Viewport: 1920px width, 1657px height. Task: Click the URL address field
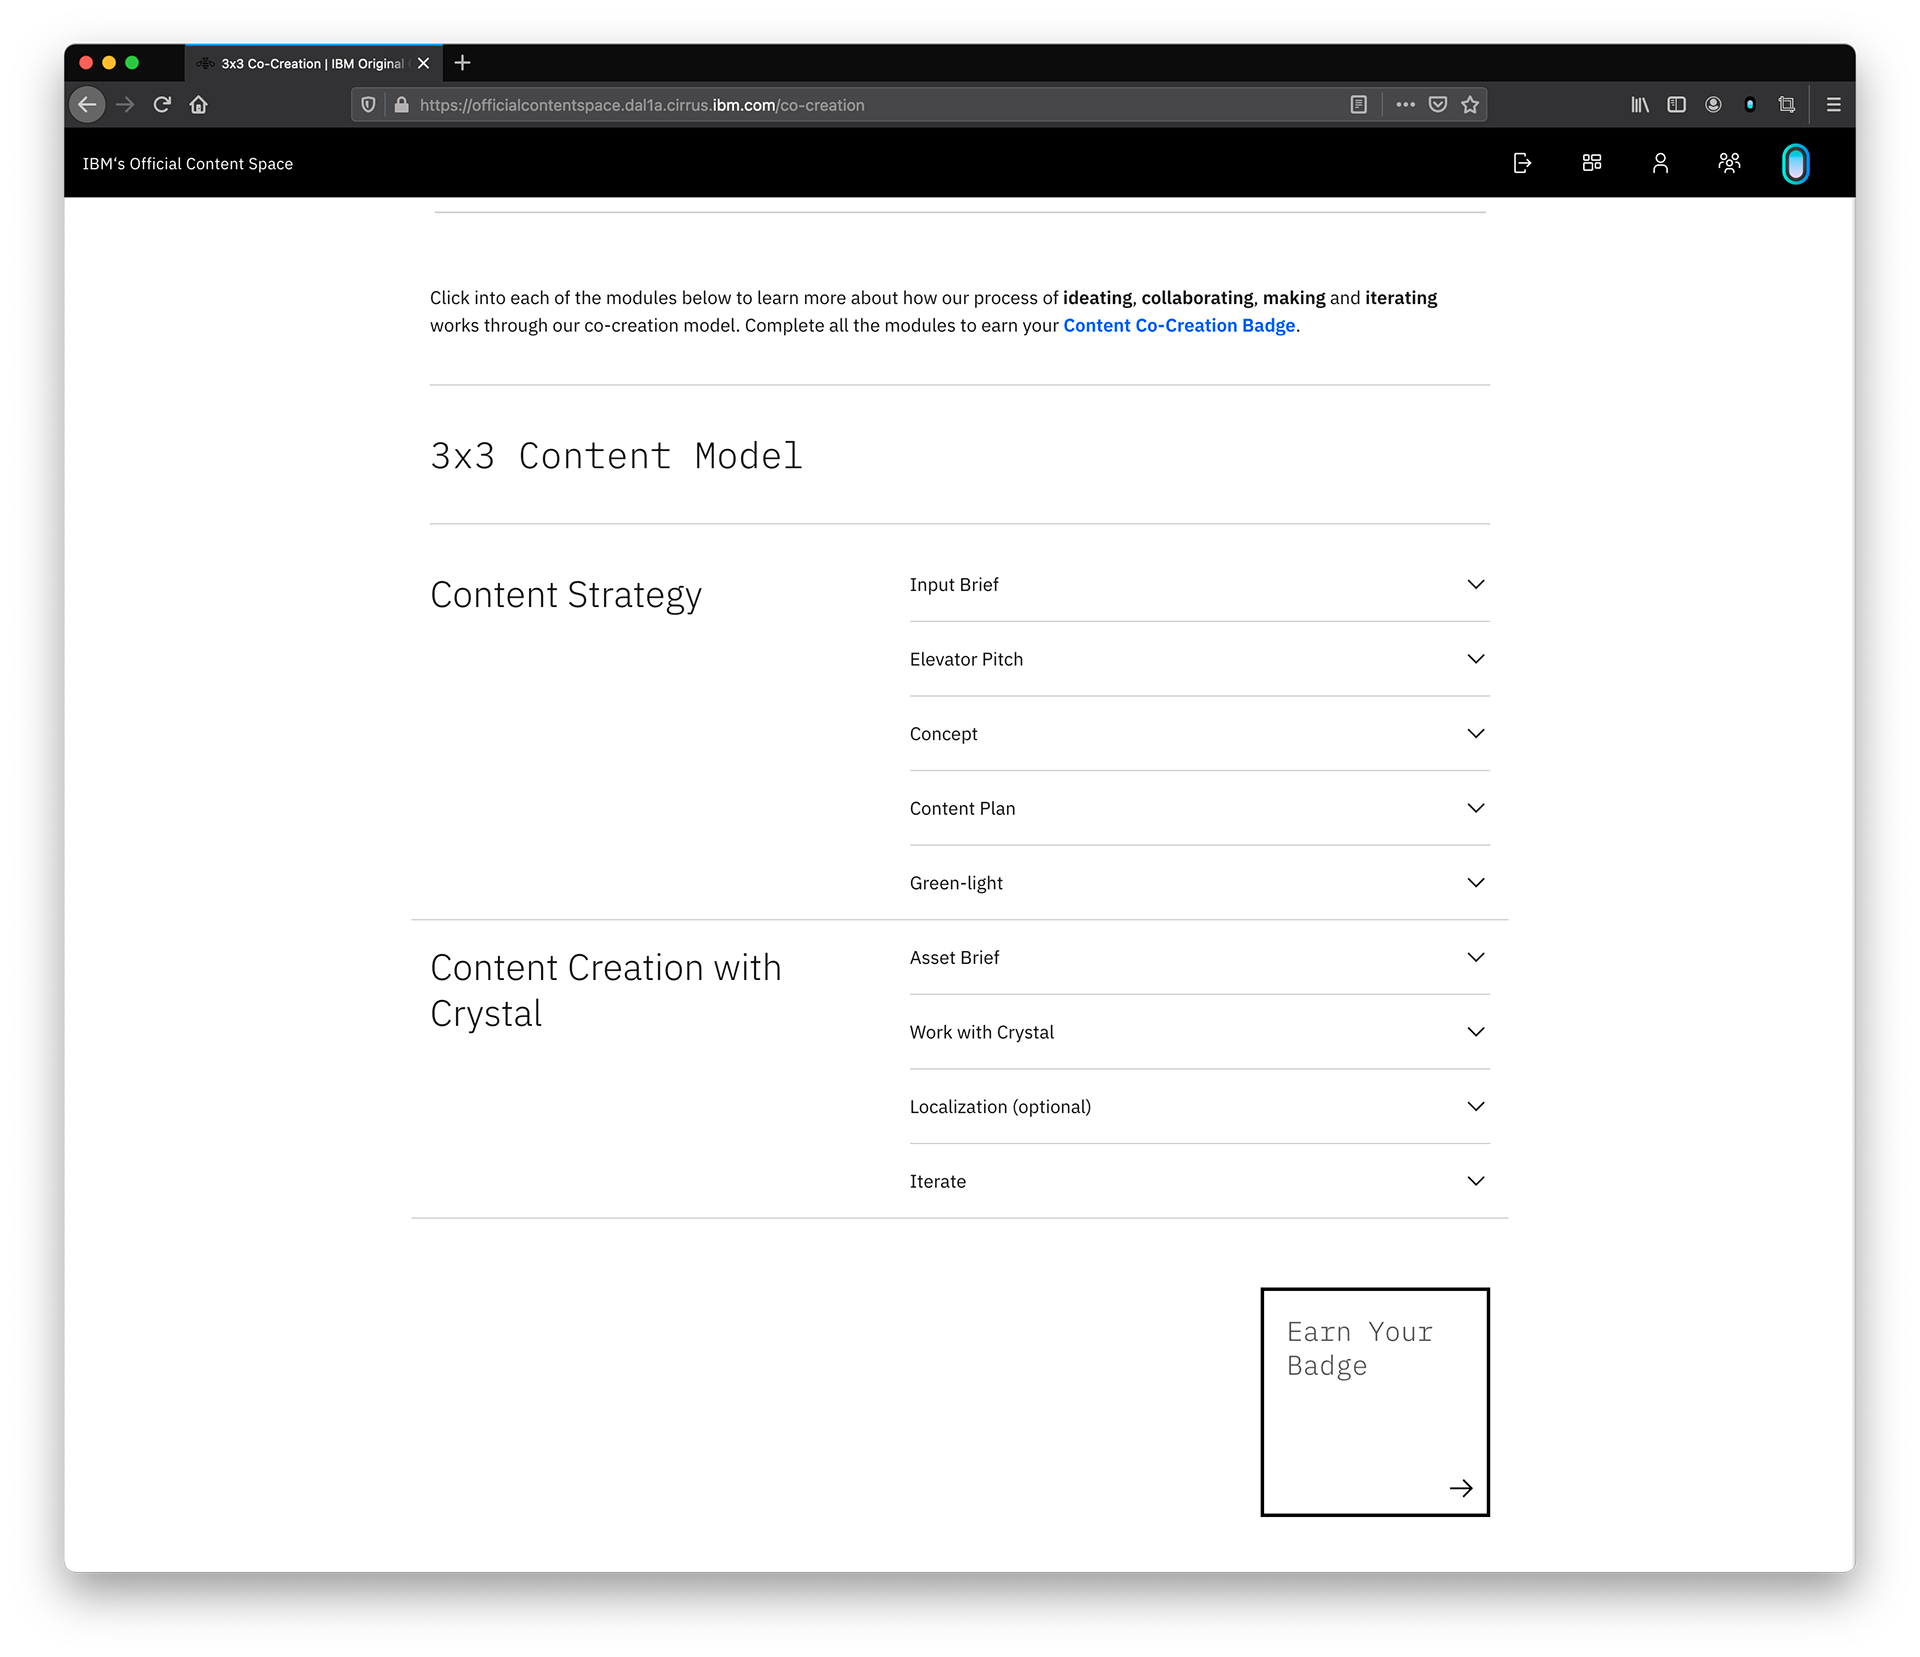860,105
